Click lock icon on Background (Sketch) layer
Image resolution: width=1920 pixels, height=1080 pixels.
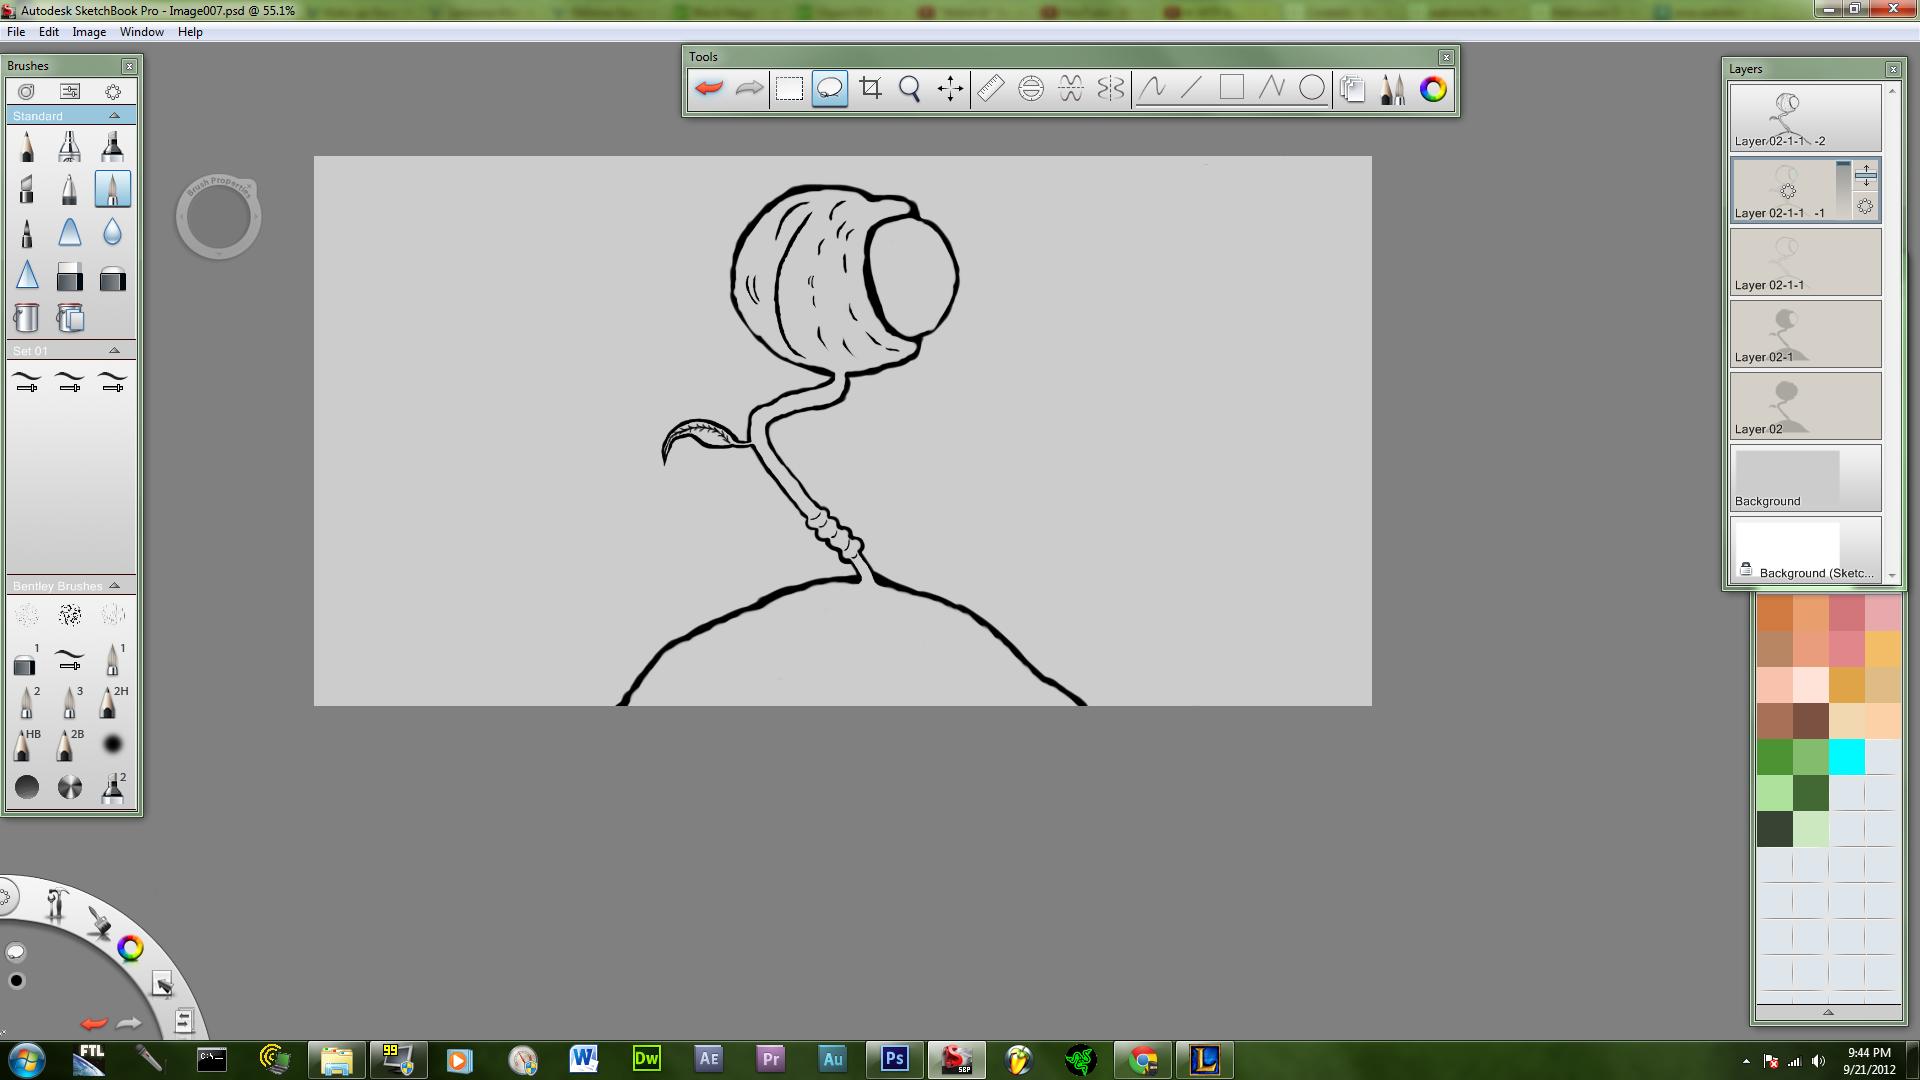click(x=1746, y=569)
